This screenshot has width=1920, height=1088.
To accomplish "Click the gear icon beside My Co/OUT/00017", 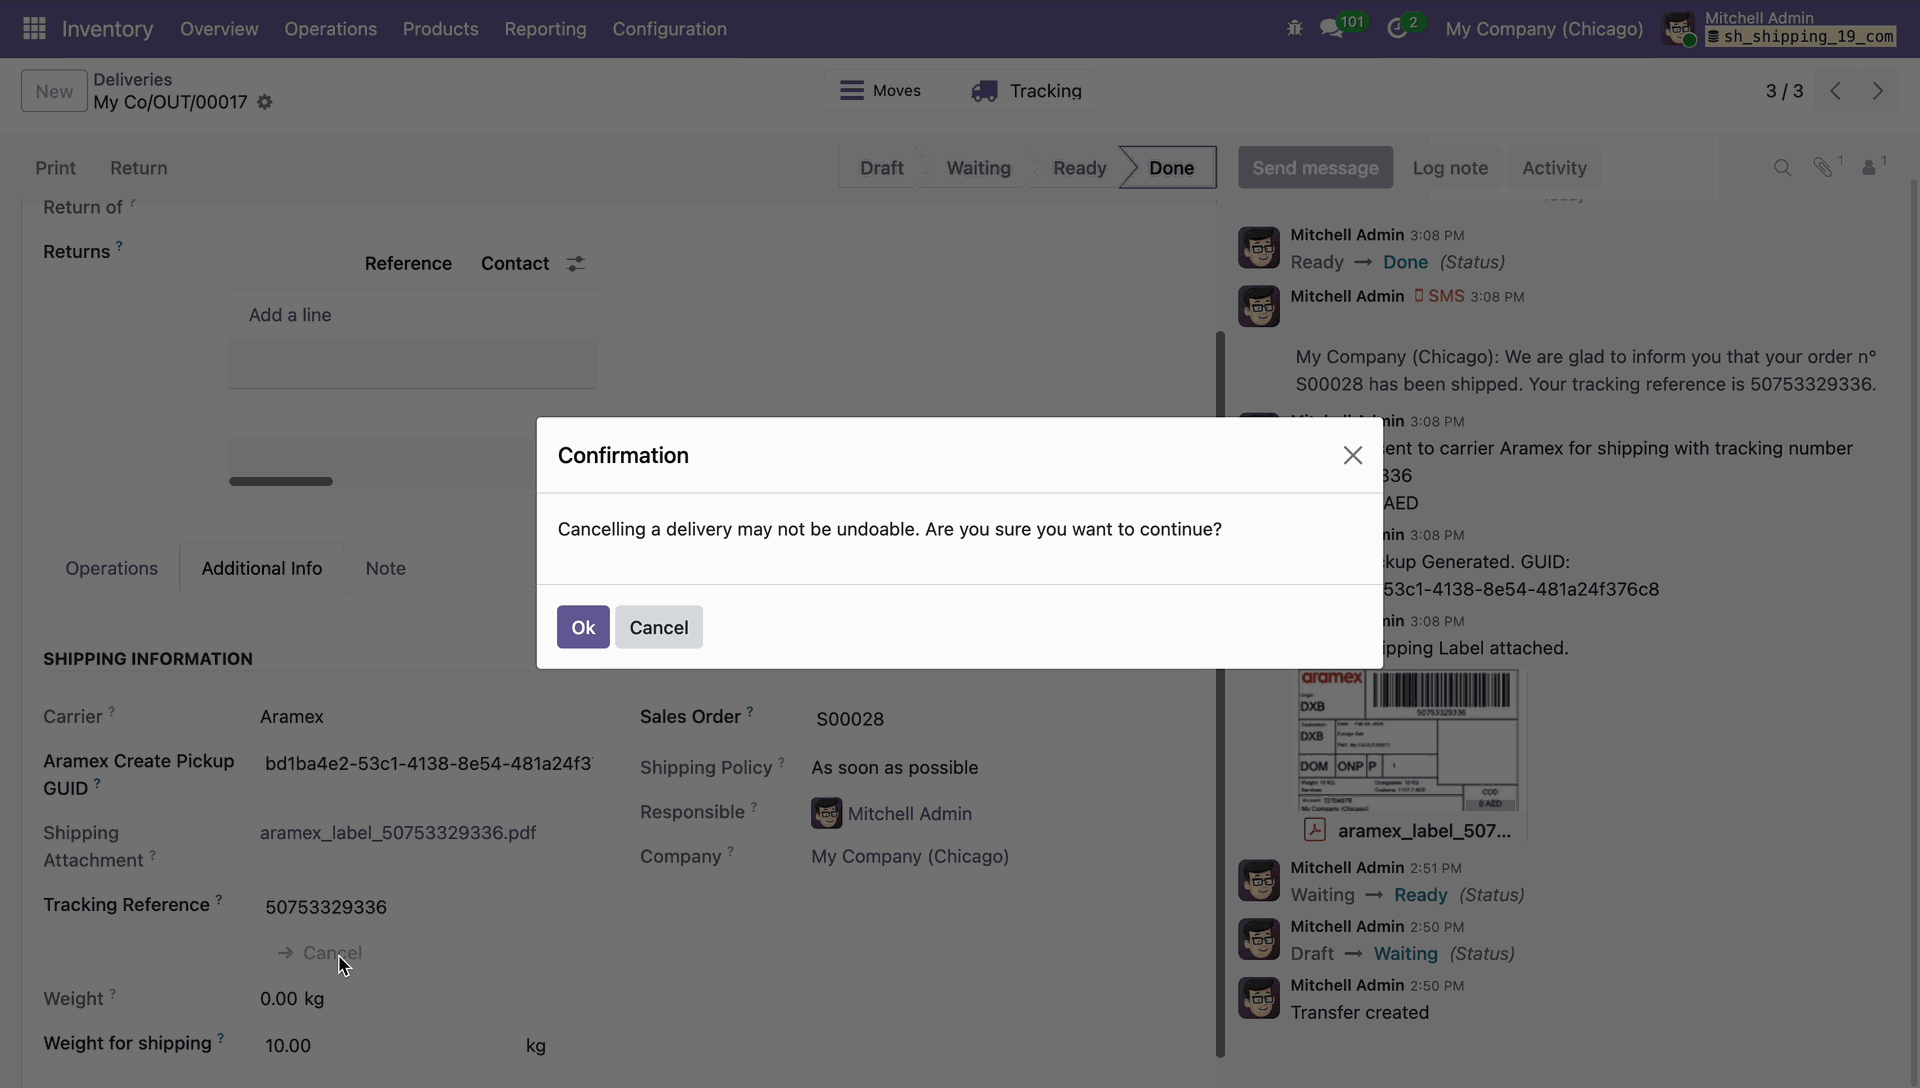I will (x=265, y=102).
